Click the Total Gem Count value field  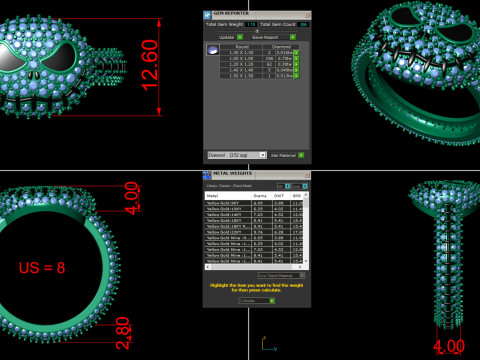click(x=303, y=24)
